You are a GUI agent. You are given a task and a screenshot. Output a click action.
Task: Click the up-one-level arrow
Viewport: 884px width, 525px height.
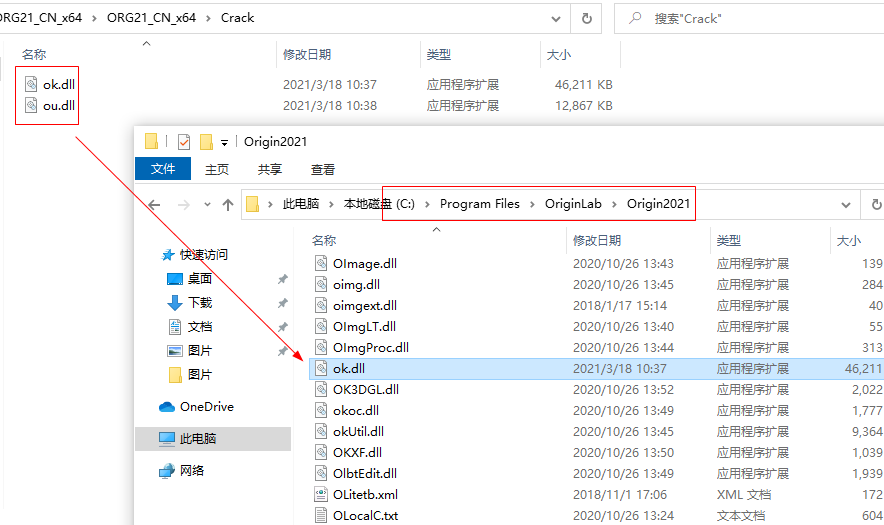coord(228,204)
